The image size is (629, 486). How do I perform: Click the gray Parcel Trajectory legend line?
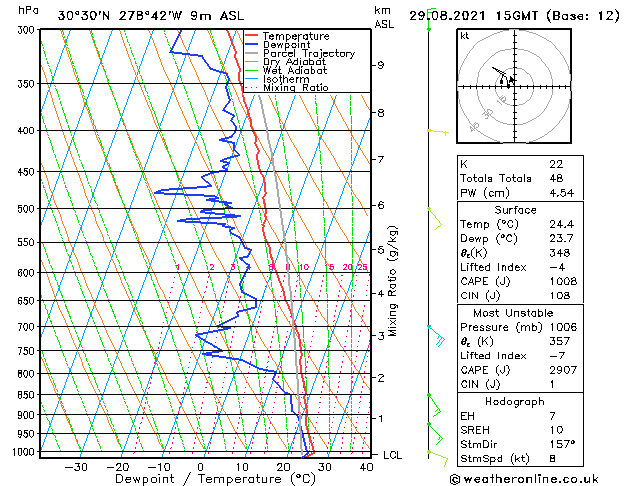251,53
